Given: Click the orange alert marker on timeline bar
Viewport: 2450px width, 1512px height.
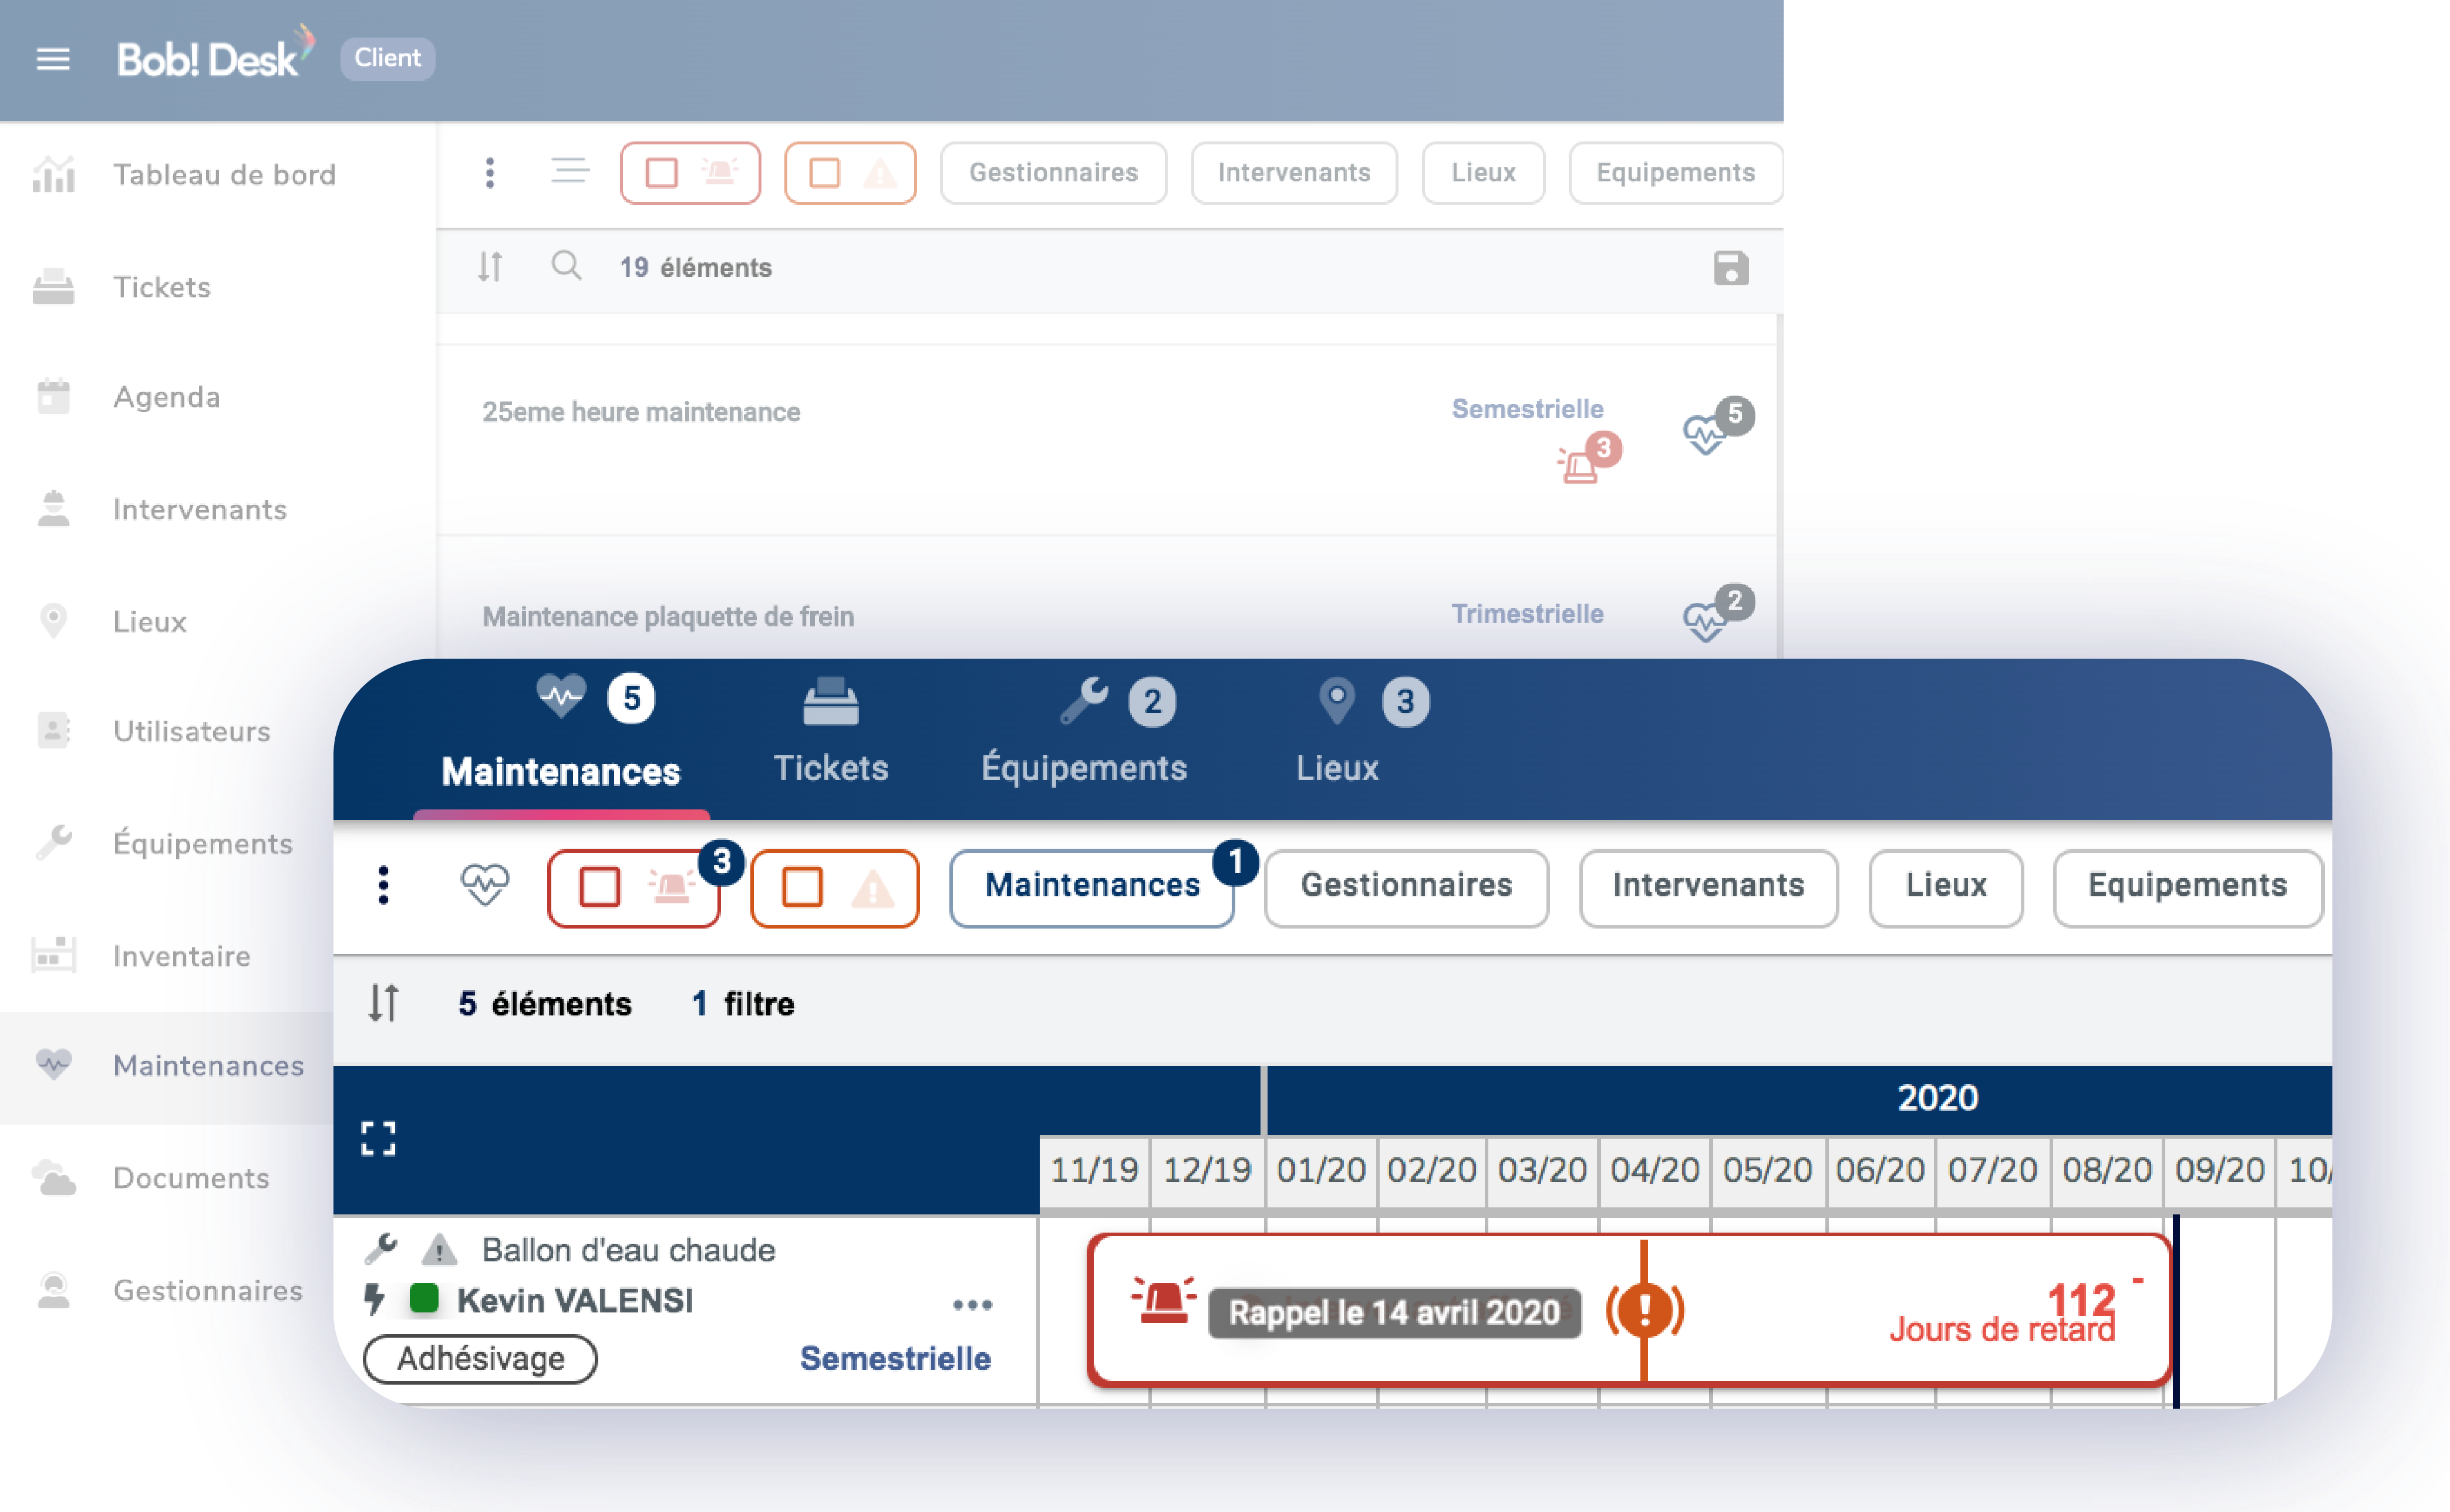Looking at the screenshot, I should [1644, 1310].
